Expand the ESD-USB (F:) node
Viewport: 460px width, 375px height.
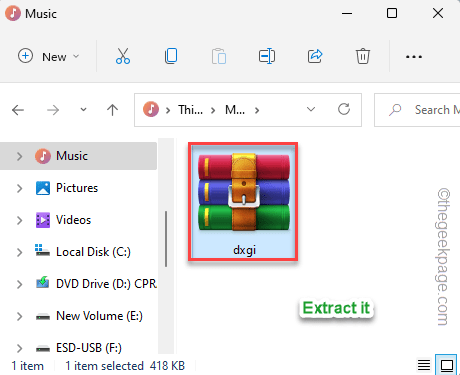(x=20, y=348)
